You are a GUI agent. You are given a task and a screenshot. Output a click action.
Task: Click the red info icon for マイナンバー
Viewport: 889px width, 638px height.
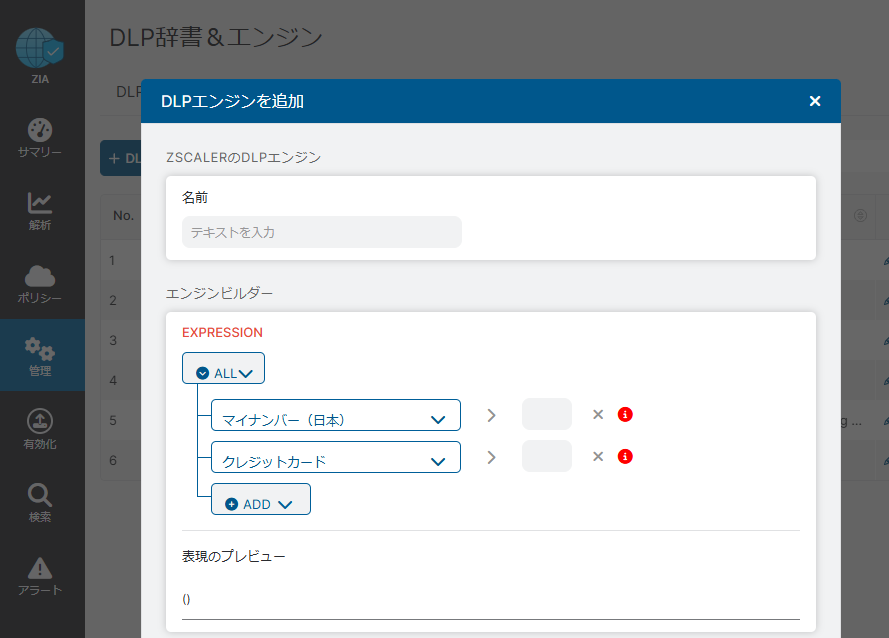[625, 415]
